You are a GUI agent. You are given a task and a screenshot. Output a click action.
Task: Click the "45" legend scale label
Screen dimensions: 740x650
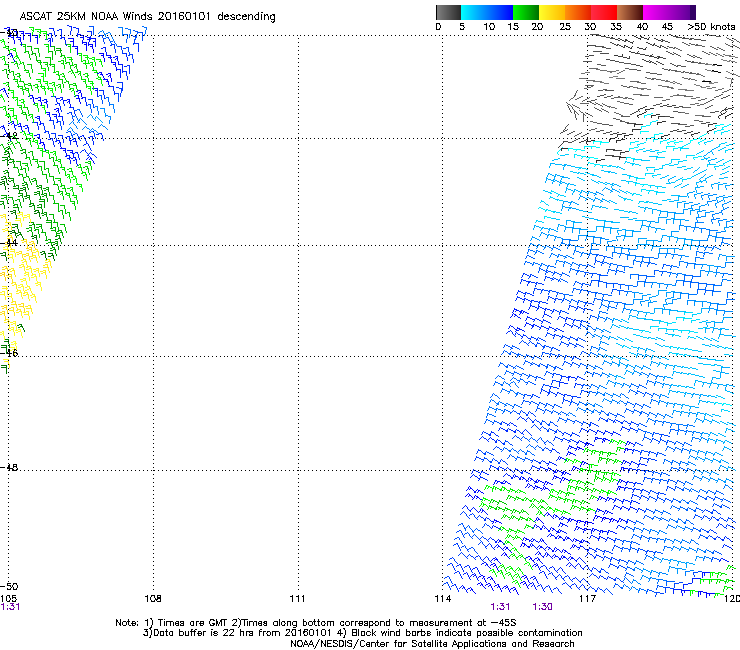(667, 27)
